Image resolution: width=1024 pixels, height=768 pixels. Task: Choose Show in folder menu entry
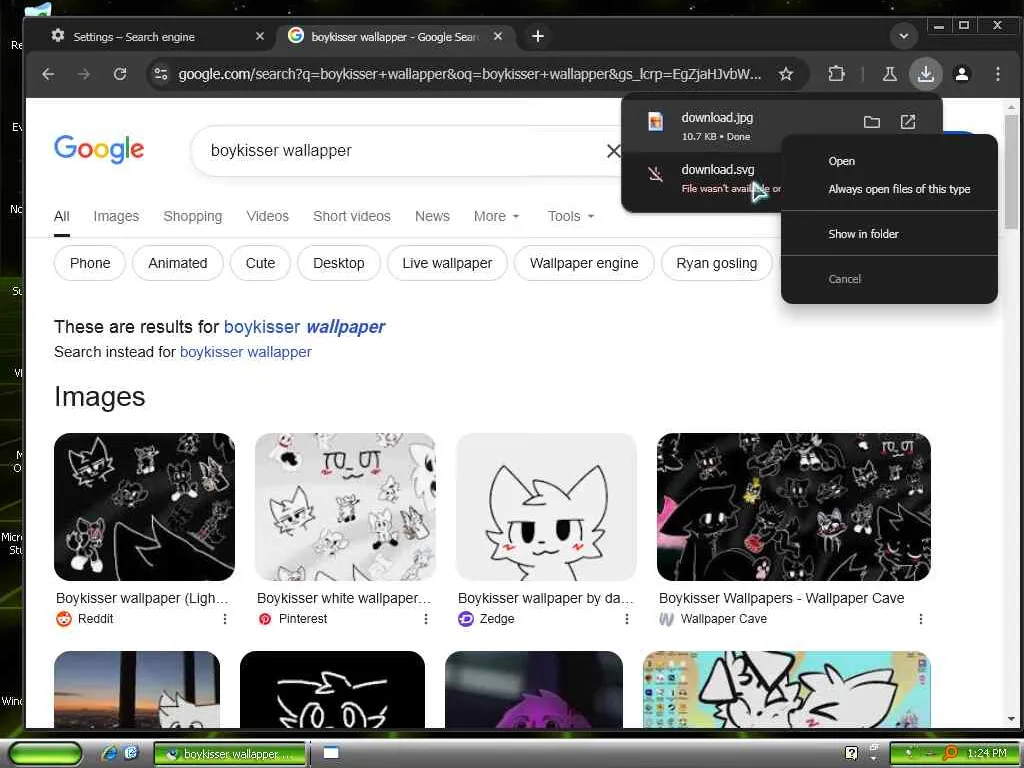click(889, 234)
